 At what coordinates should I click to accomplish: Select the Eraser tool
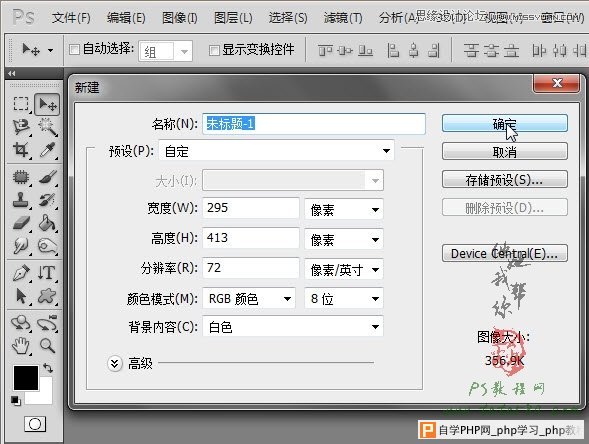point(21,223)
